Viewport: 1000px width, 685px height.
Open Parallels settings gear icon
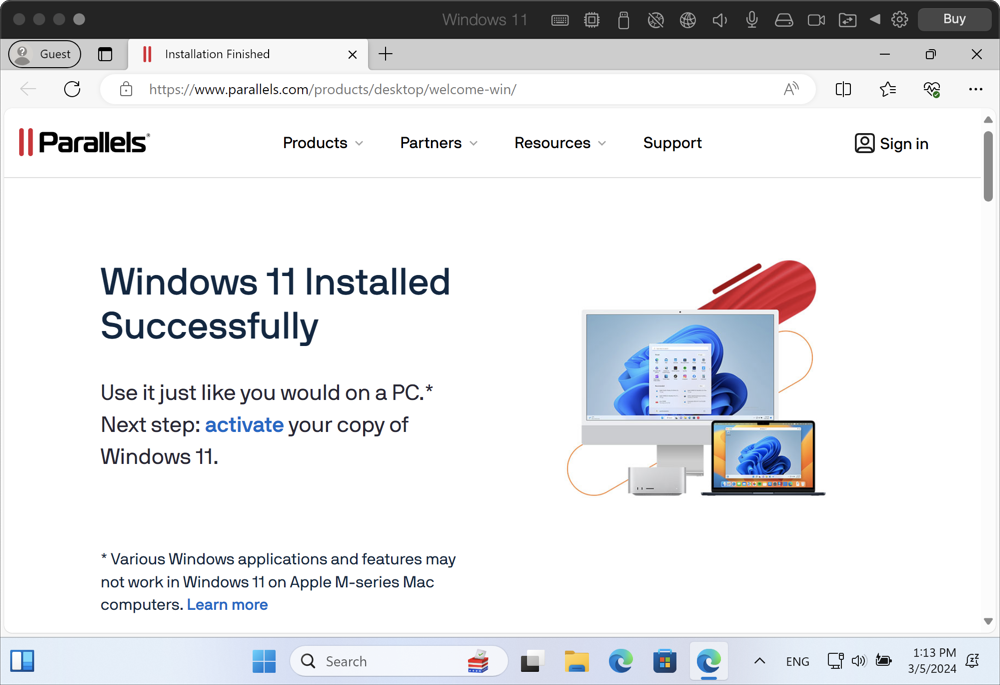899,19
